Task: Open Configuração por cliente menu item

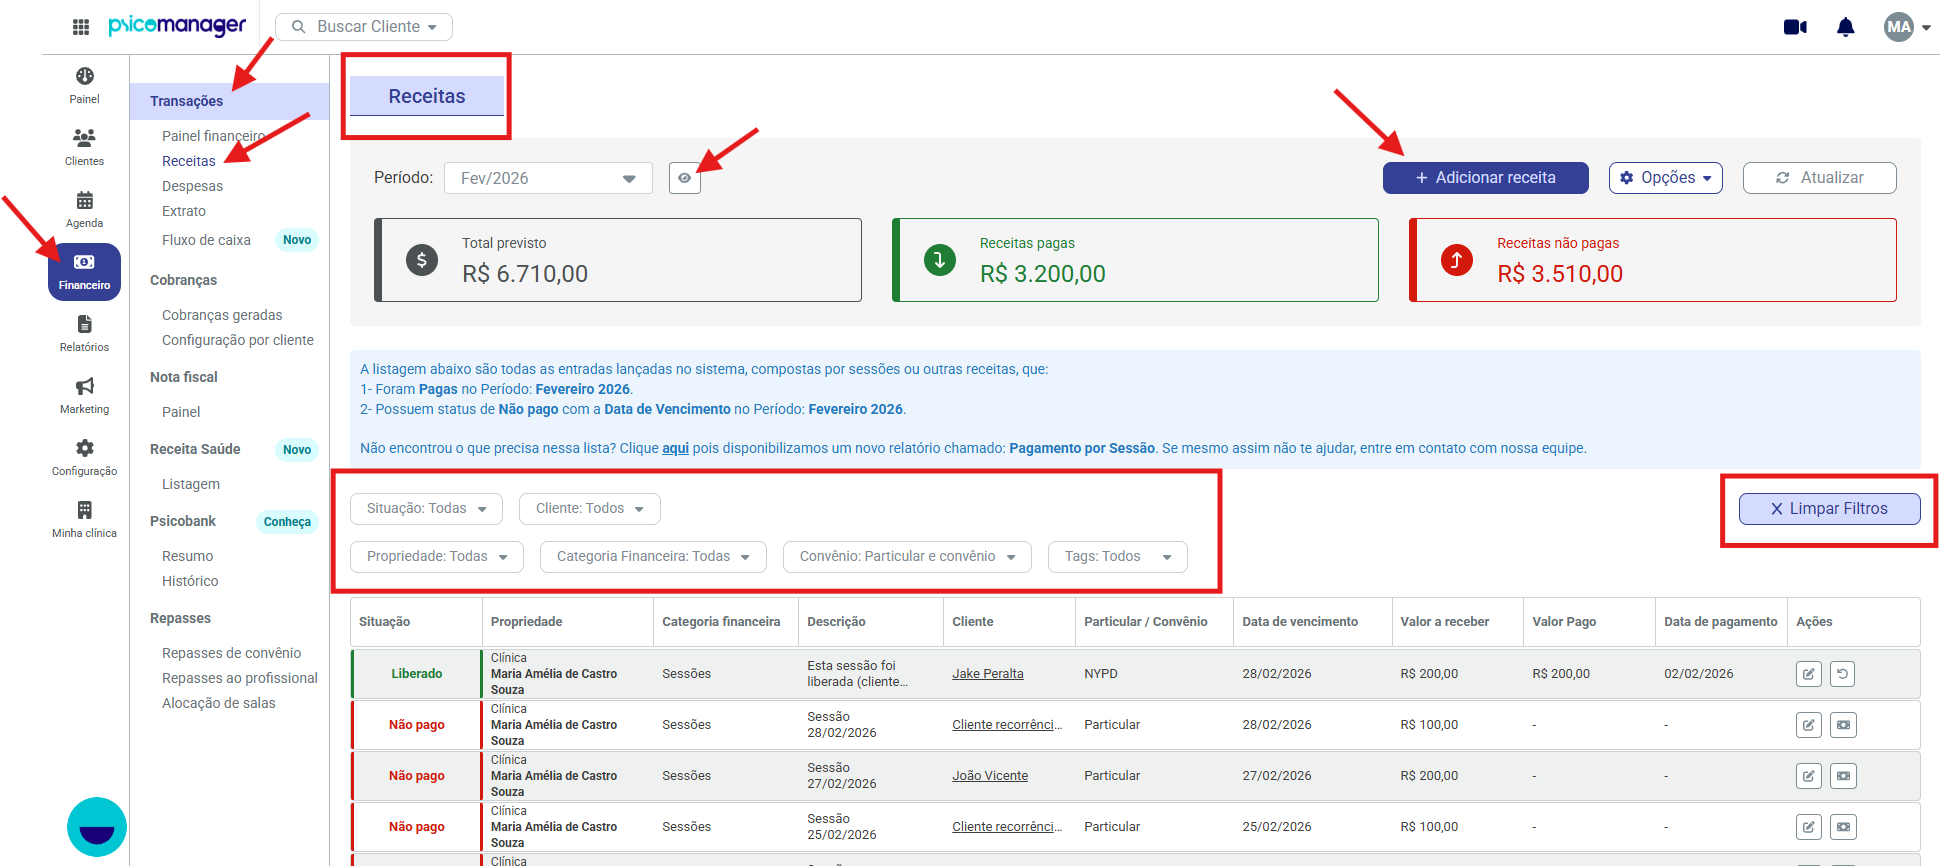Action: coord(238,340)
